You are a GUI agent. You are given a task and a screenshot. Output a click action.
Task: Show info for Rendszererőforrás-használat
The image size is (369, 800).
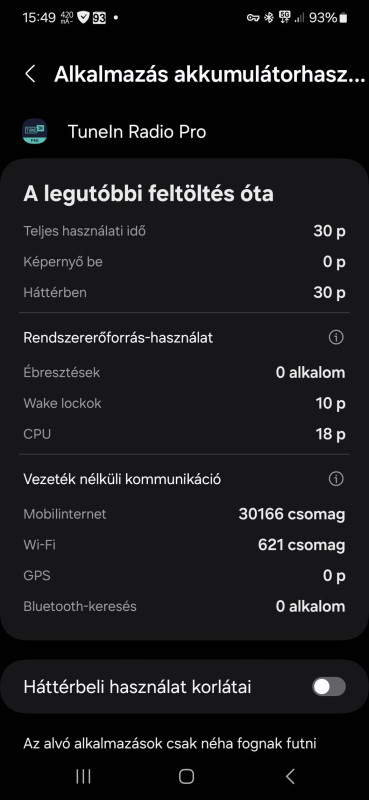click(336, 337)
